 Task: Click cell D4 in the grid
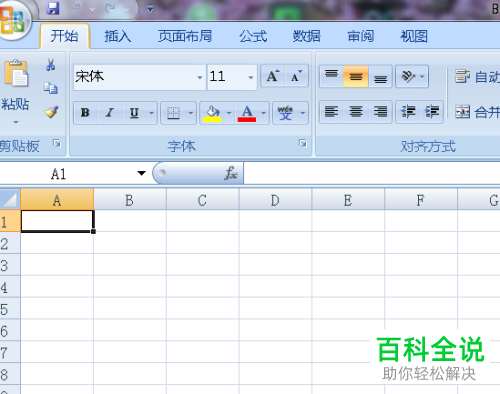[x=275, y=287]
